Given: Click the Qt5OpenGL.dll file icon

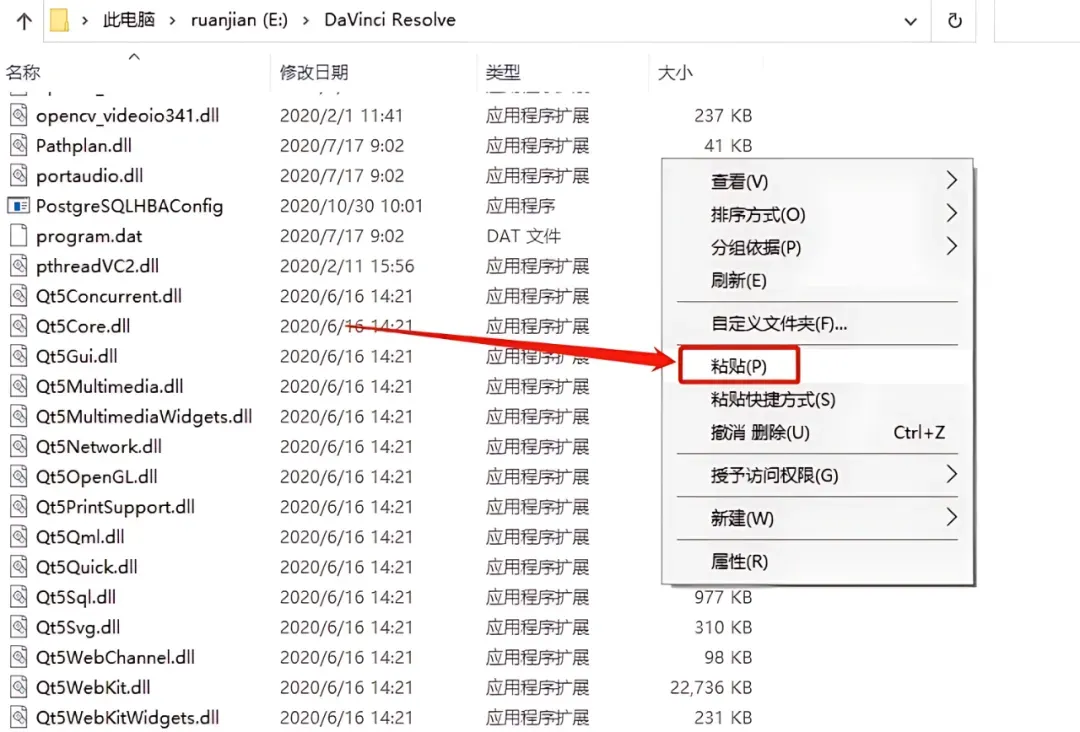Looking at the screenshot, I should pyautogui.click(x=19, y=477).
